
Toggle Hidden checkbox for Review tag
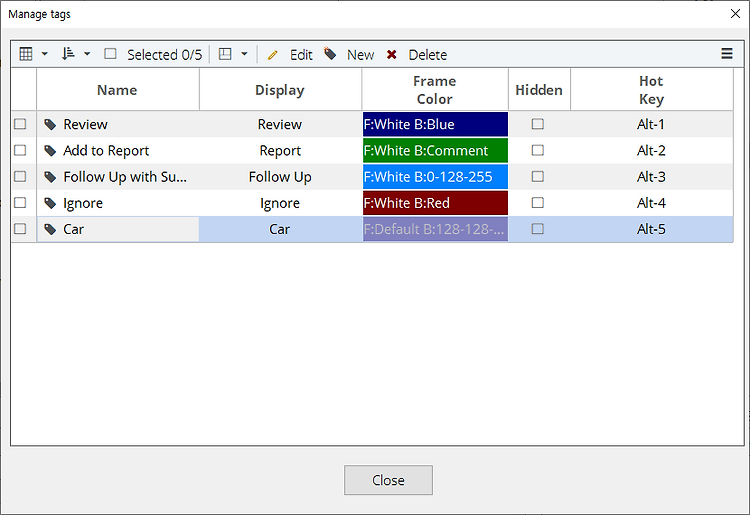point(538,124)
